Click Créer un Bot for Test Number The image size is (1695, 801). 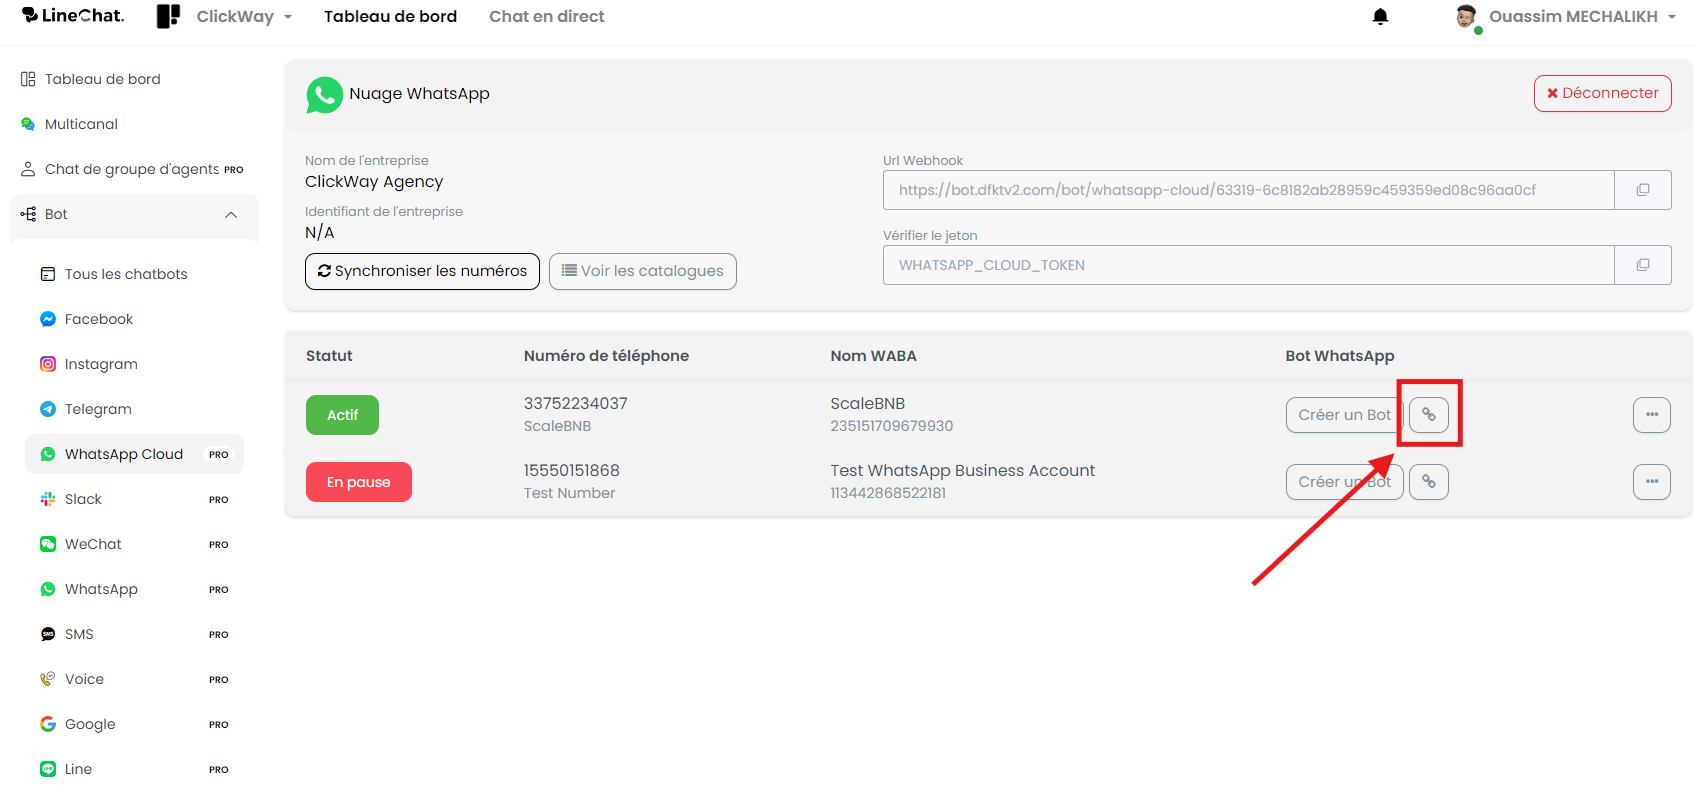[1344, 482]
